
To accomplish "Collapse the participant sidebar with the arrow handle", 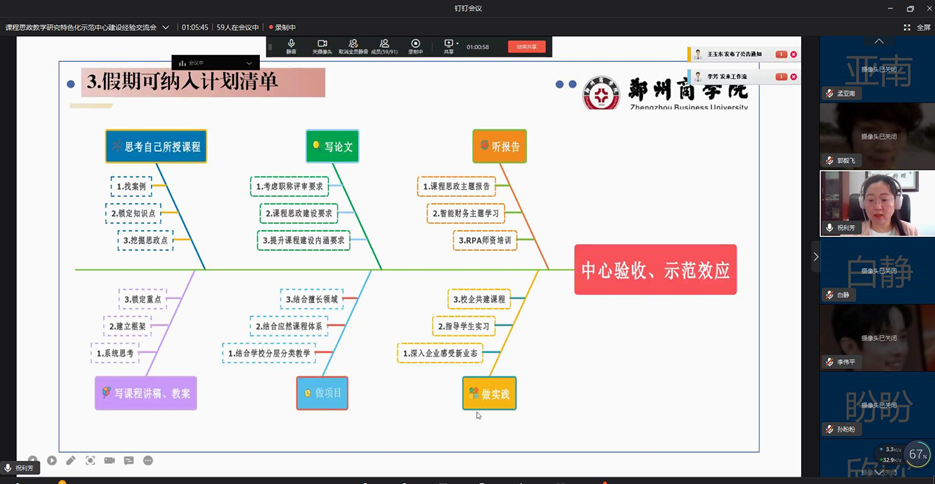I will pos(815,257).
